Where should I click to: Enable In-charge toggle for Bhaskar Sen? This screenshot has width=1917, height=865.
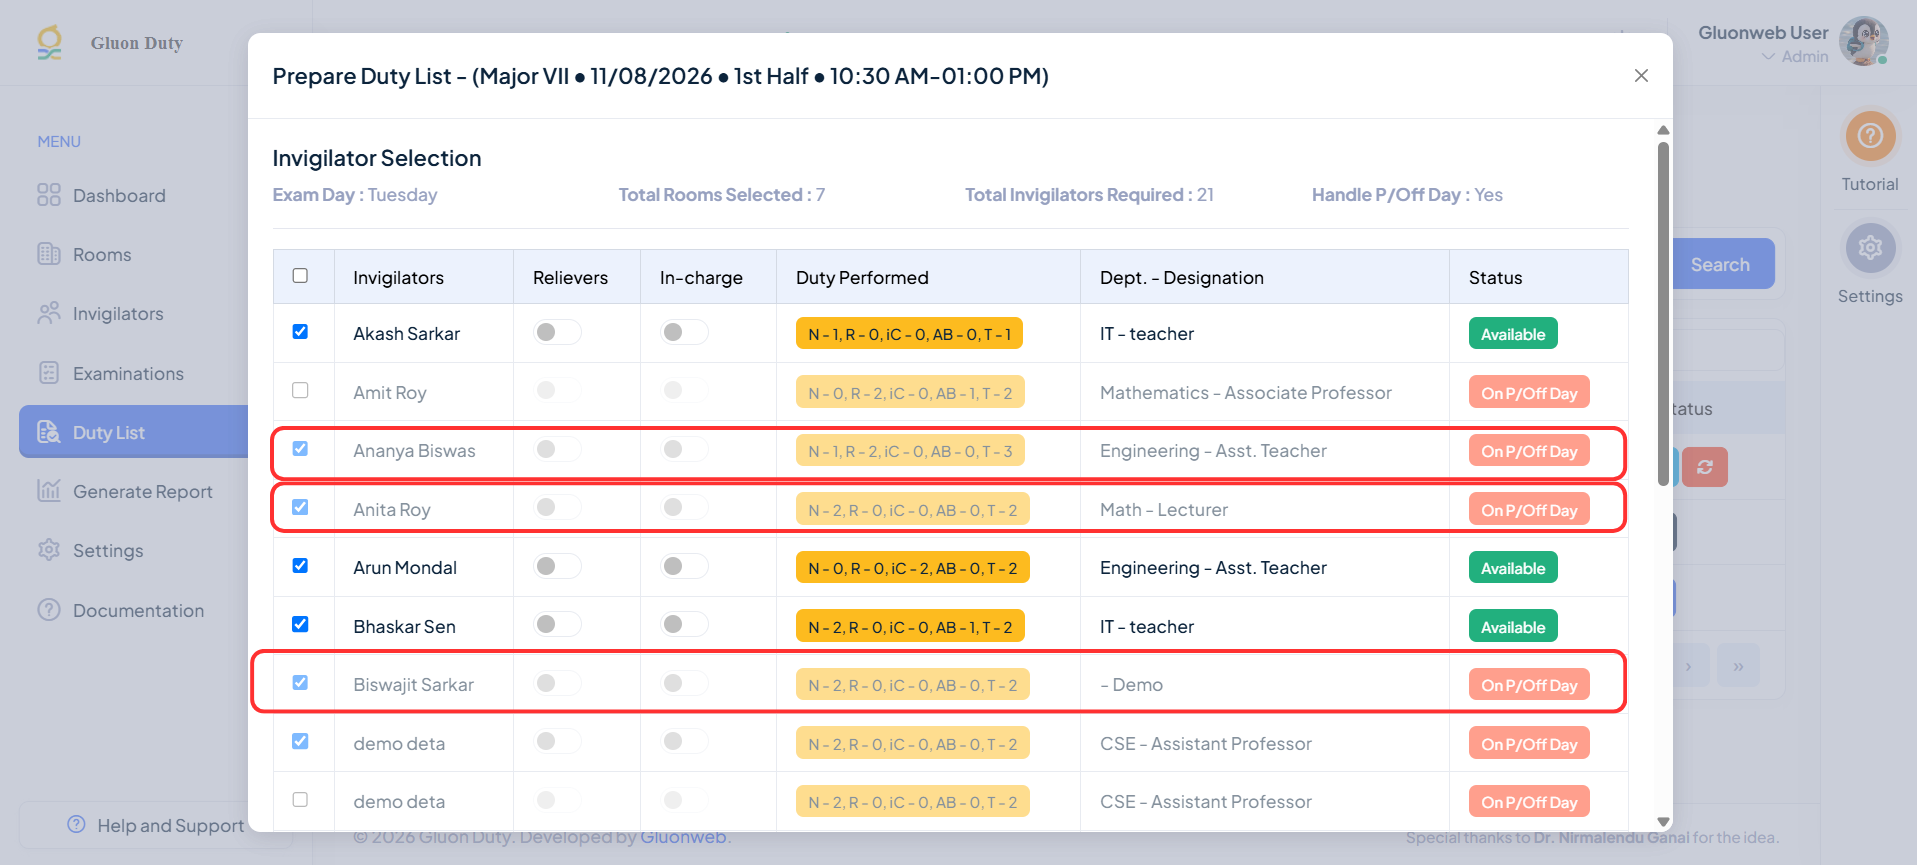coord(684,625)
